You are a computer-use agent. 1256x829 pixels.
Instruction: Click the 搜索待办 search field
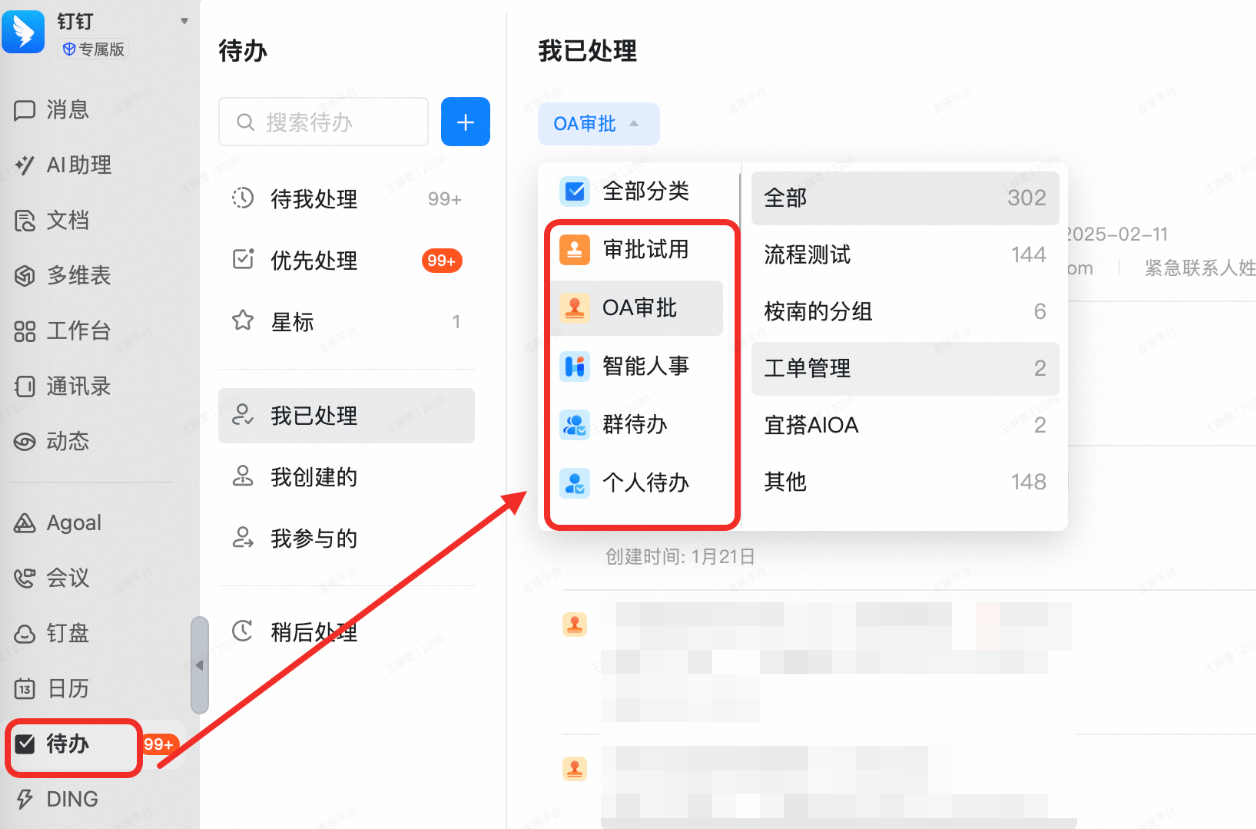323,122
